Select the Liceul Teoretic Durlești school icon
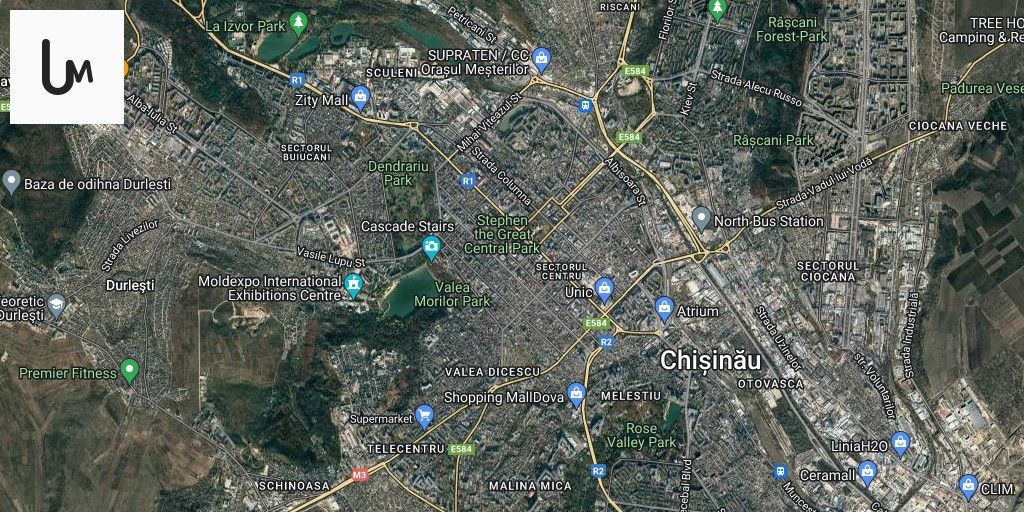The height and width of the screenshot is (512, 1024). coord(57,305)
